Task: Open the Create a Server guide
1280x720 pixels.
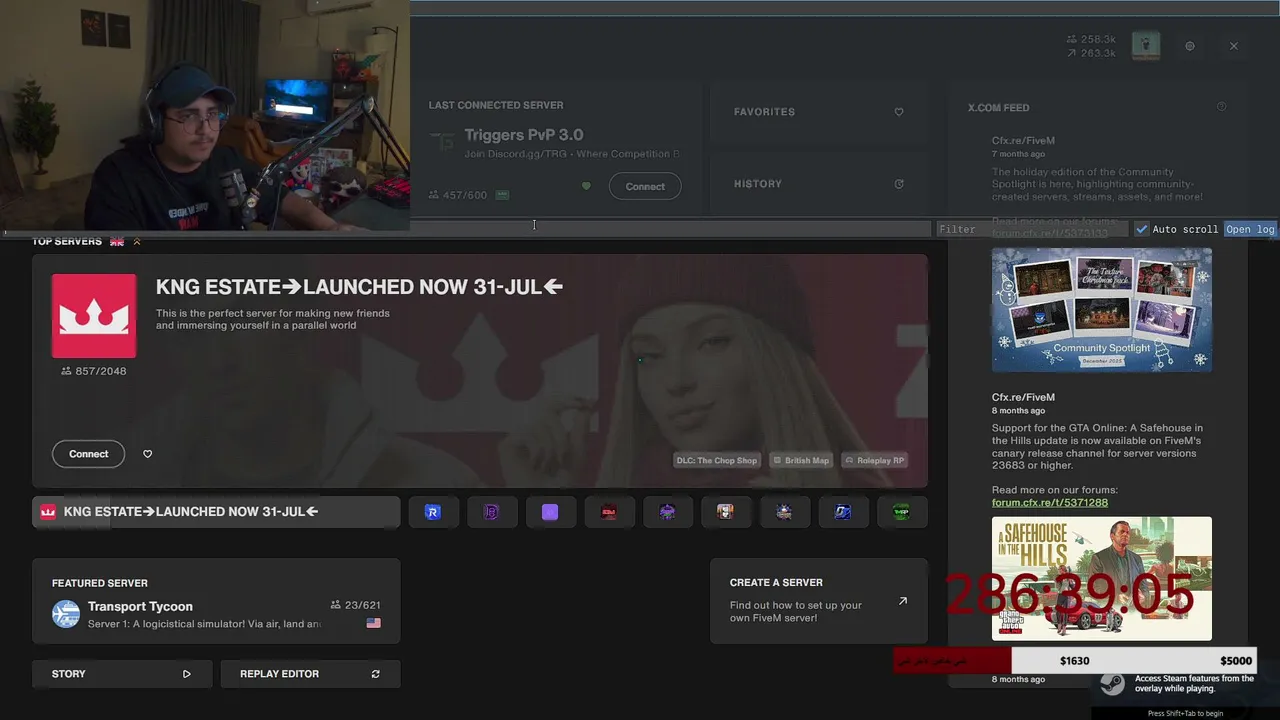Action: [x=819, y=601]
